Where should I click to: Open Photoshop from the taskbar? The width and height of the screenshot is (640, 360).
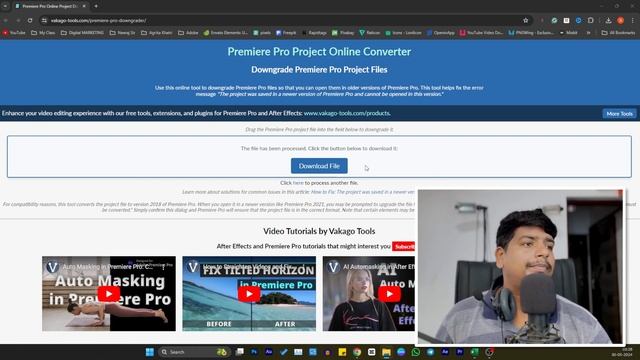(254, 352)
